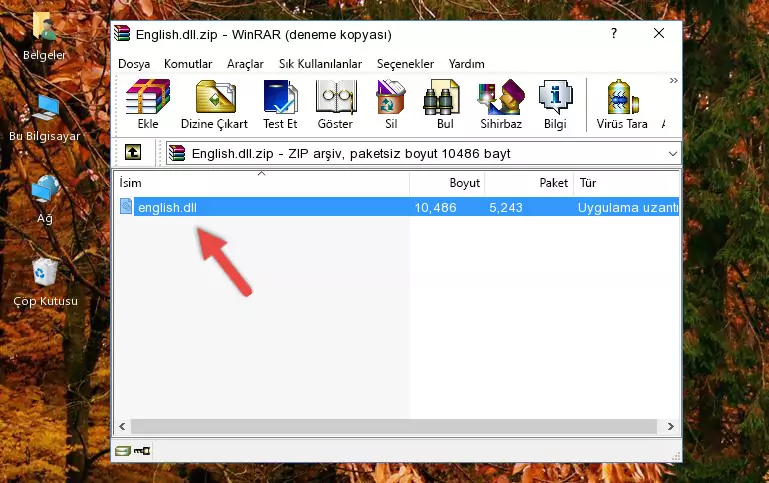769x483 pixels.
Task: Show more toolbar buttons chevron
Action: point(674,80)
